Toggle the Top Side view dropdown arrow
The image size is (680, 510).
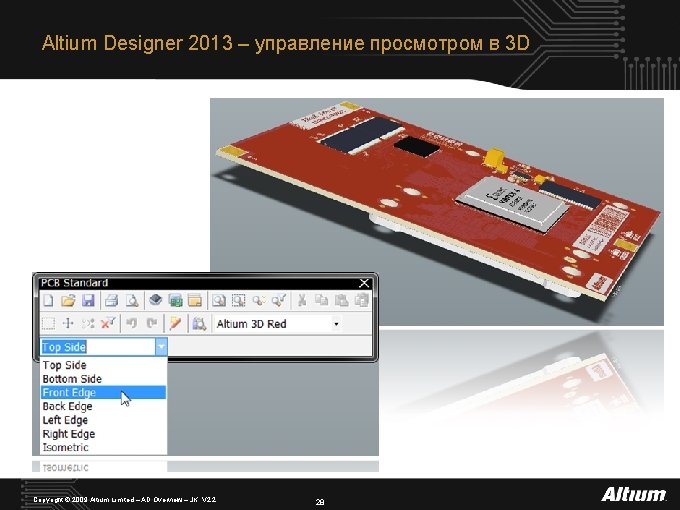click(161, 347)
